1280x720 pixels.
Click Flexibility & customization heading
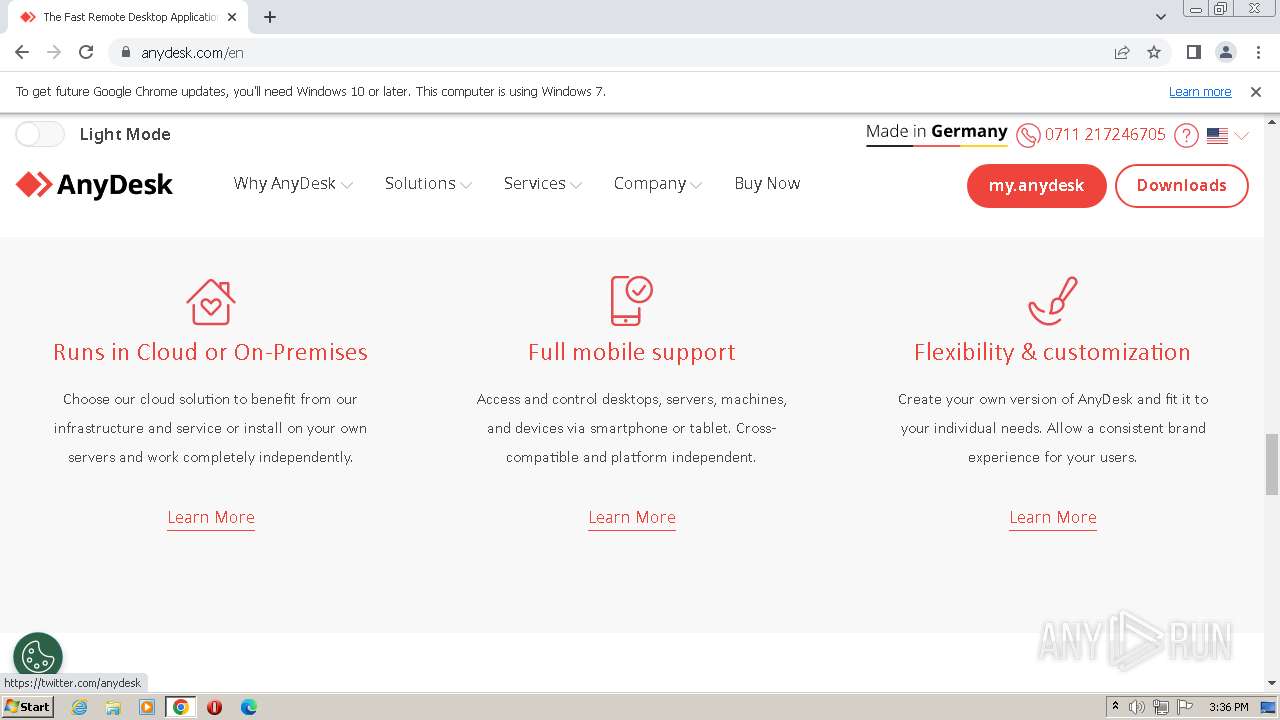(1053, 352)
